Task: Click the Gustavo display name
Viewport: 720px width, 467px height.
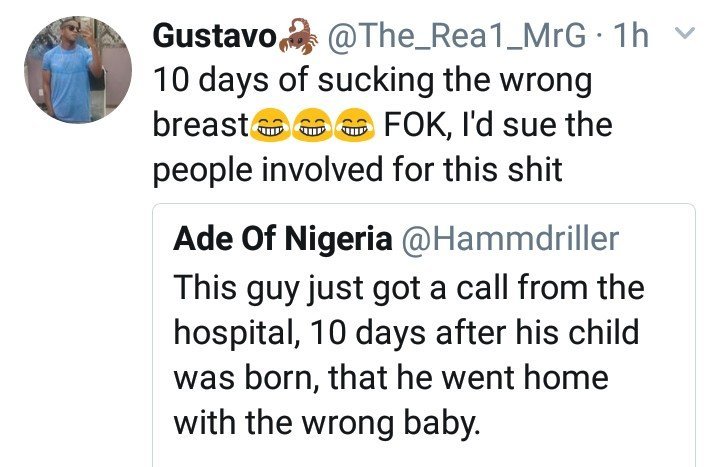Action: 215,36
